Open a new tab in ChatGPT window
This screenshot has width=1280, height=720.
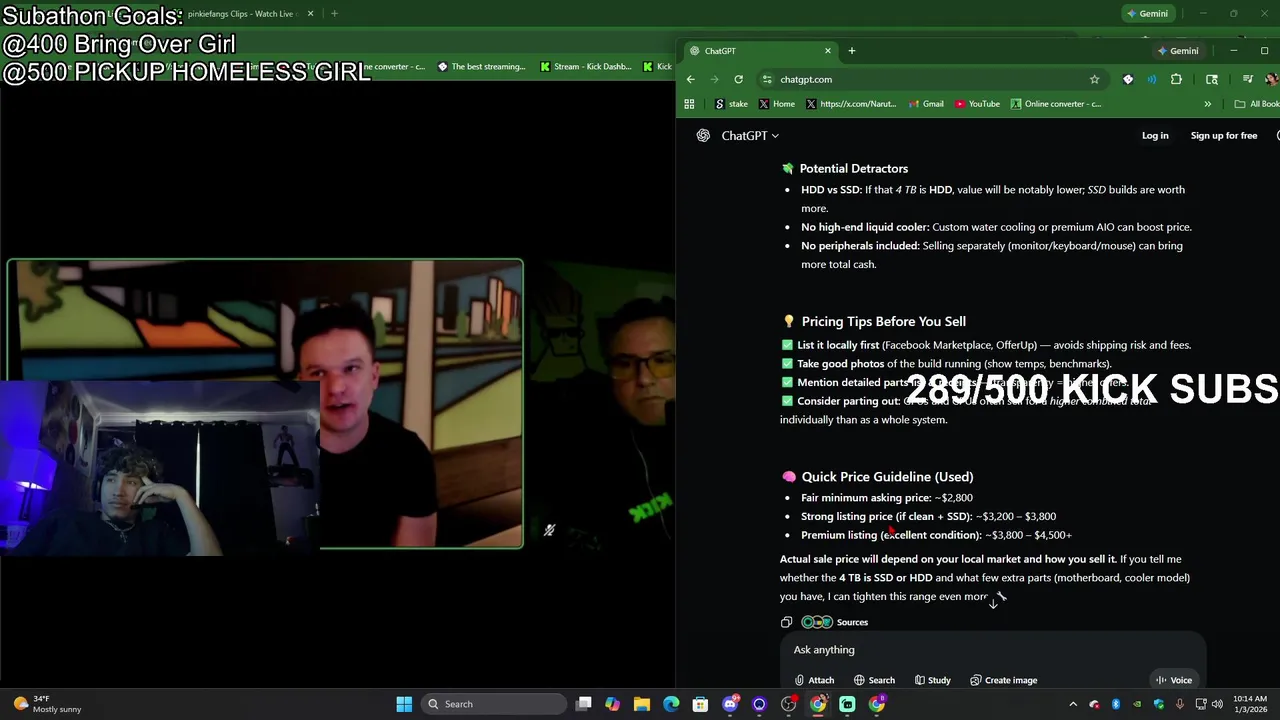coord(852,51)
